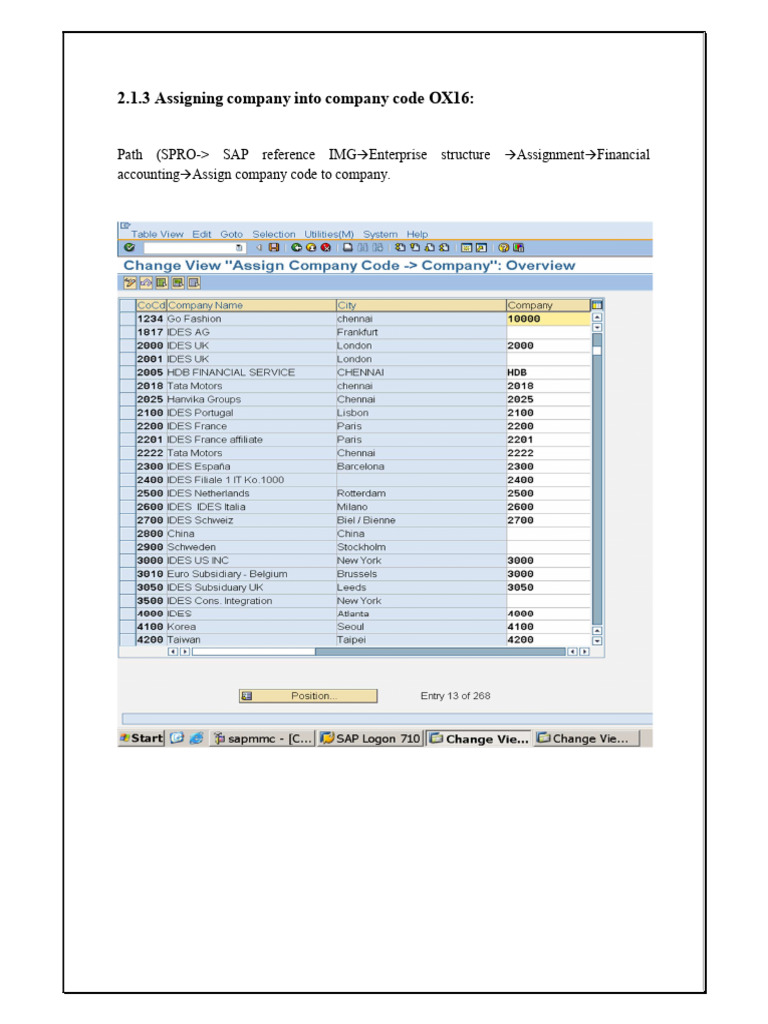This screenshot has height=1024, width=768.
Task: Click the SAP menu icon above Table View
Action: point(125,226)
